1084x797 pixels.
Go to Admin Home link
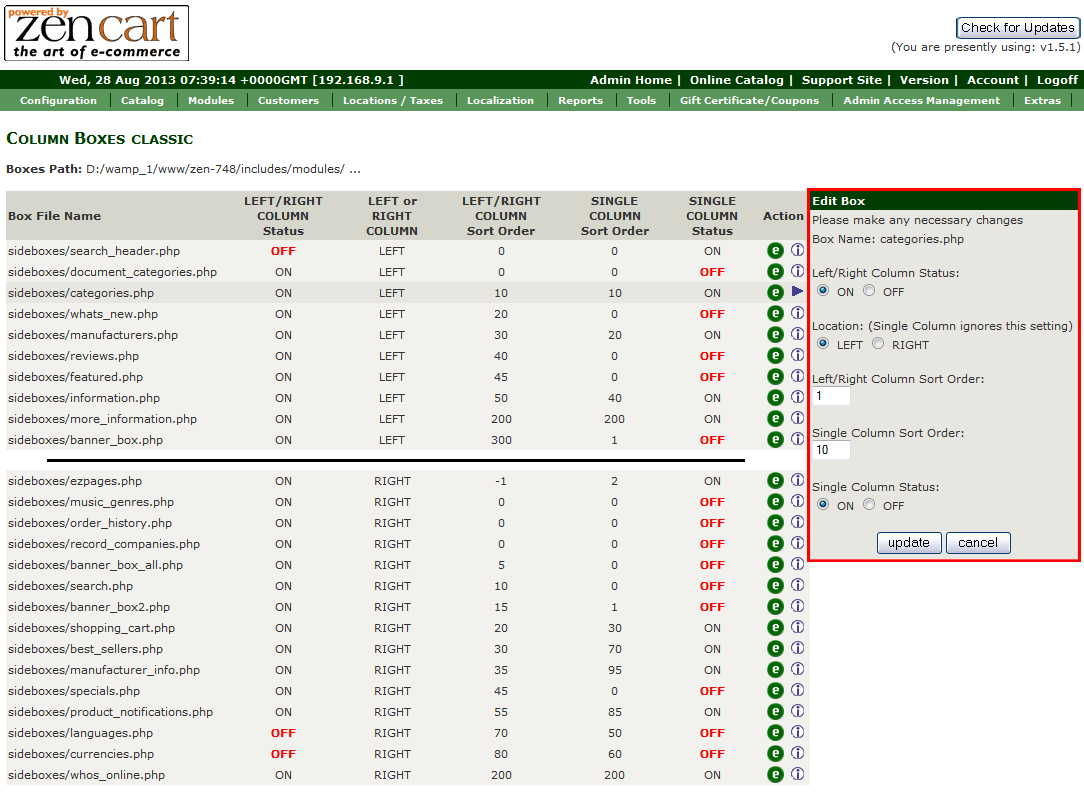(x=630, y=80)
